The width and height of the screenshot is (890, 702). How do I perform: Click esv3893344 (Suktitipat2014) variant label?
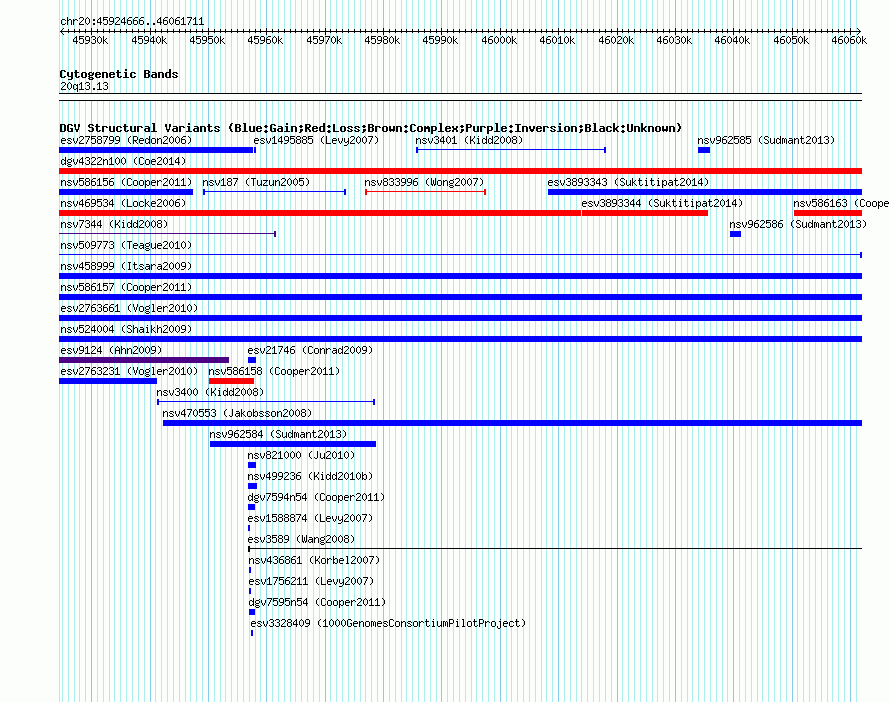662,203
